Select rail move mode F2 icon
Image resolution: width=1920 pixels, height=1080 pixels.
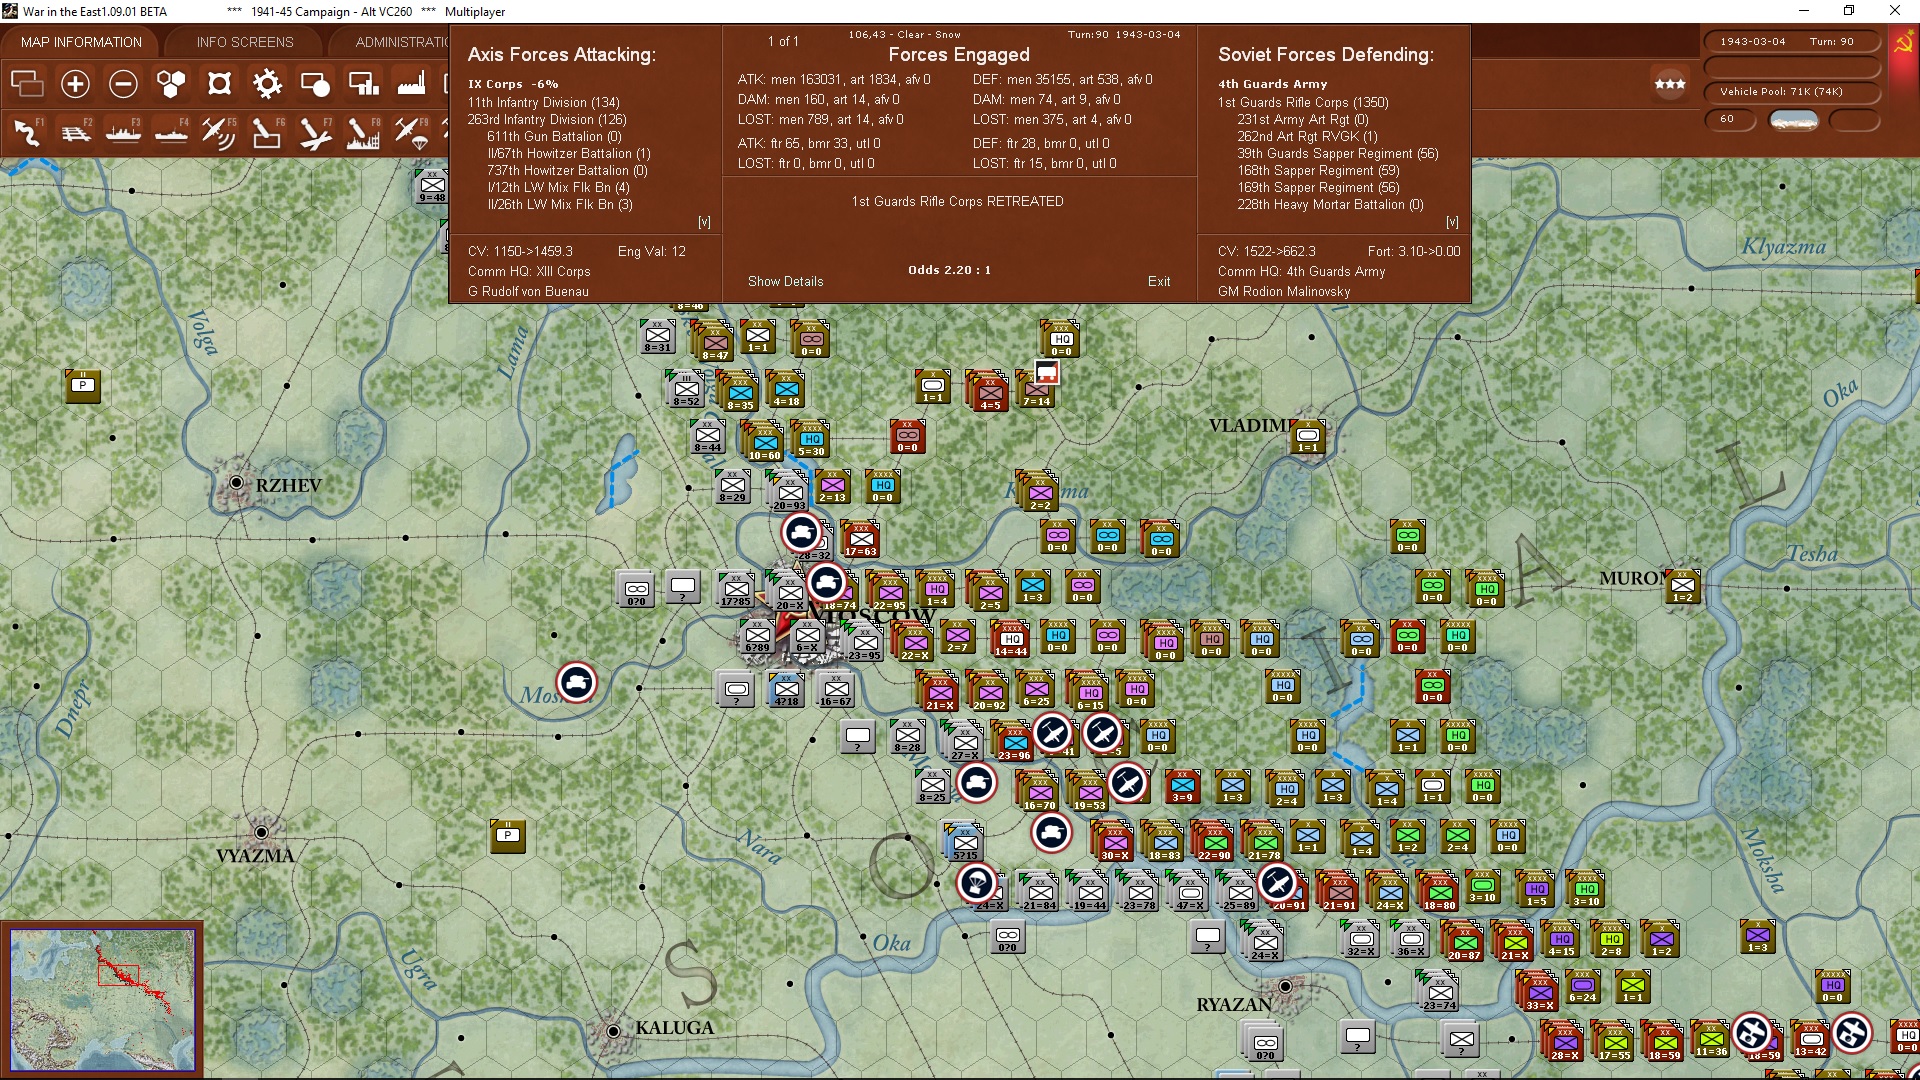click(x=75, y=132)
